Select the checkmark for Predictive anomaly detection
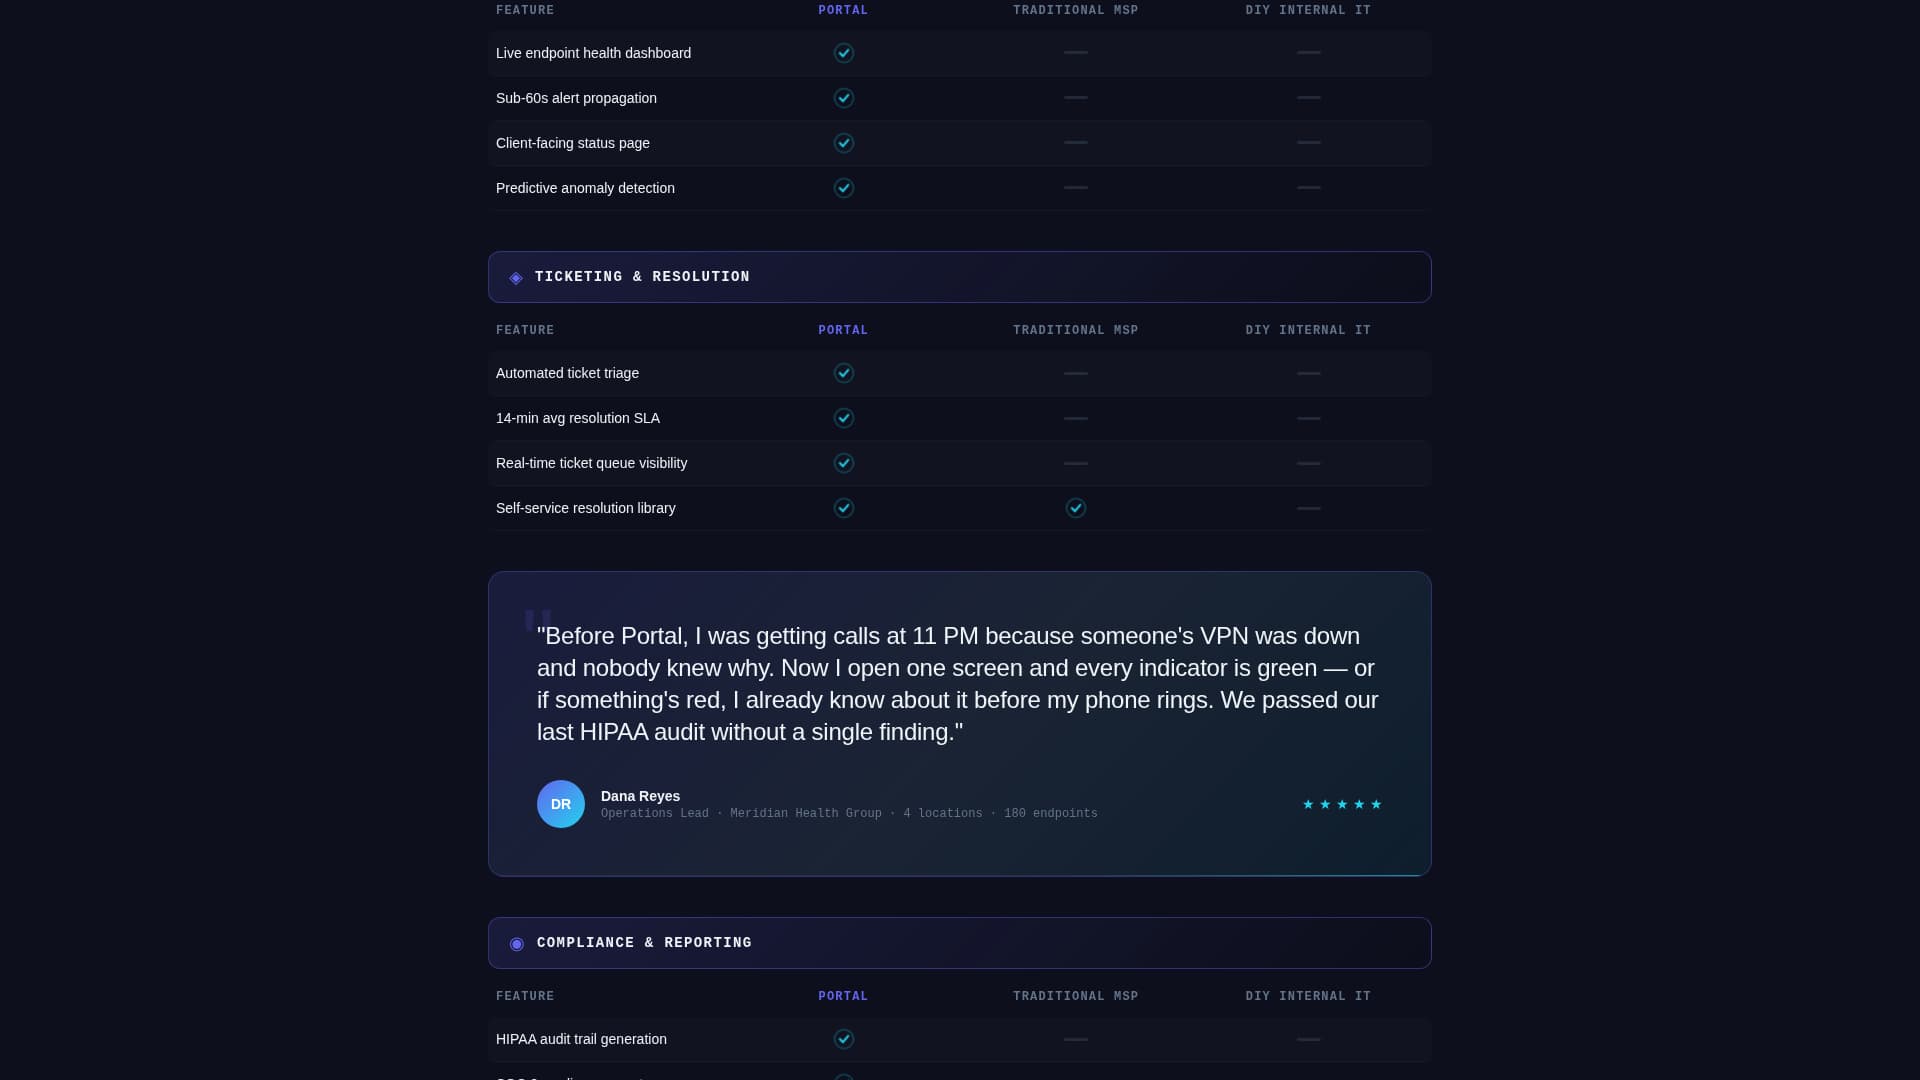This screenshot has height=1080, width=1920. point(843,188)
